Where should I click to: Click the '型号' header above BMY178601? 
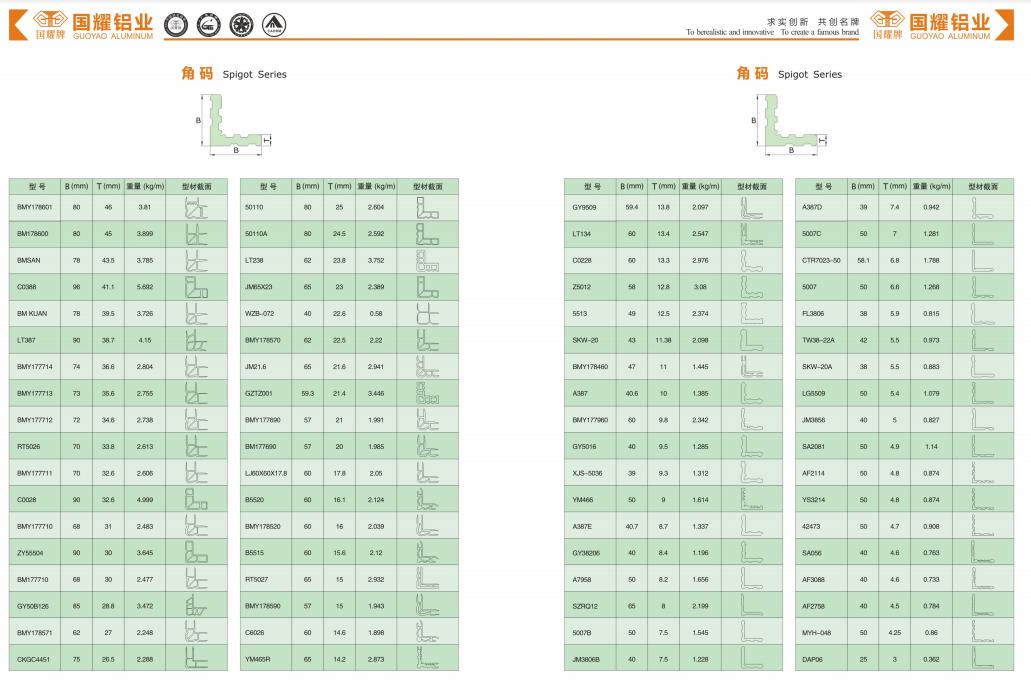(x=37, y=187)
